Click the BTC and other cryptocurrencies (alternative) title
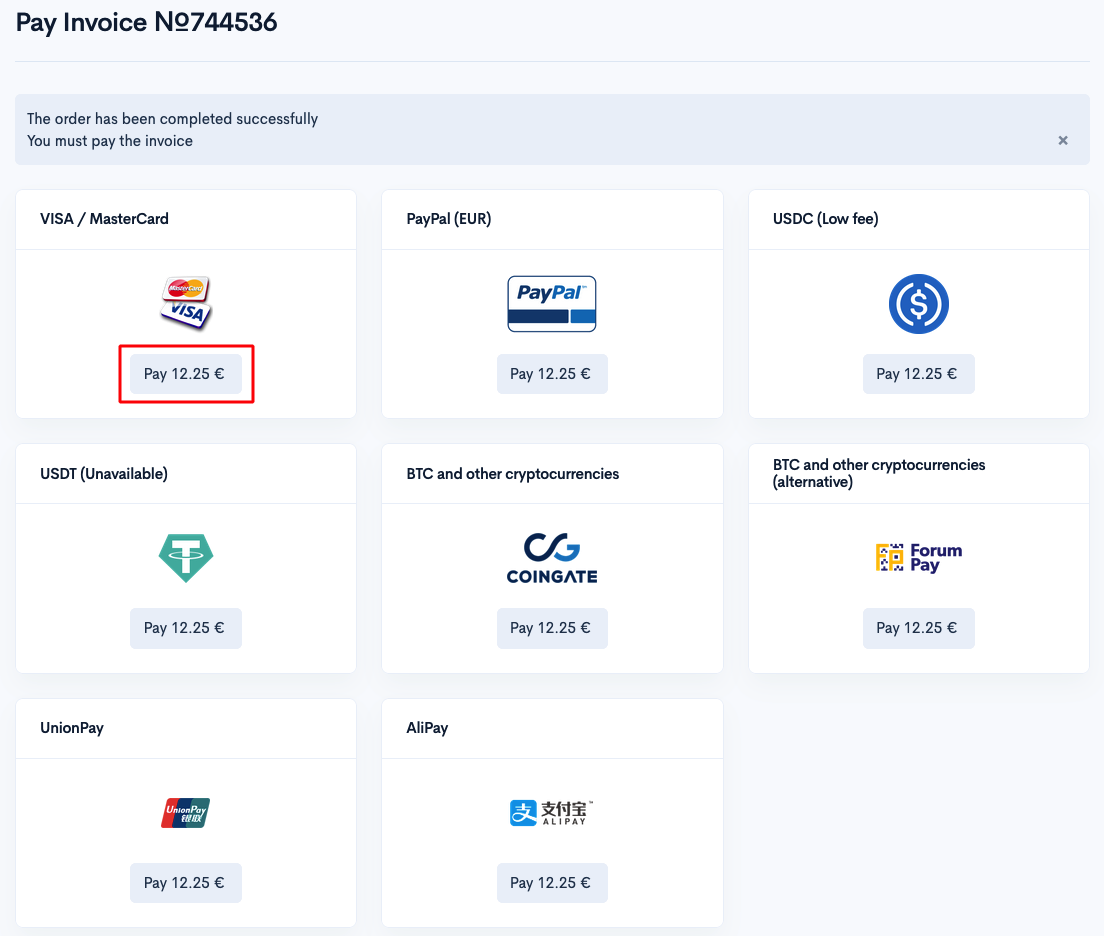Image resolution: width=1104 pixels, height=936 pixels. [879, 473]
